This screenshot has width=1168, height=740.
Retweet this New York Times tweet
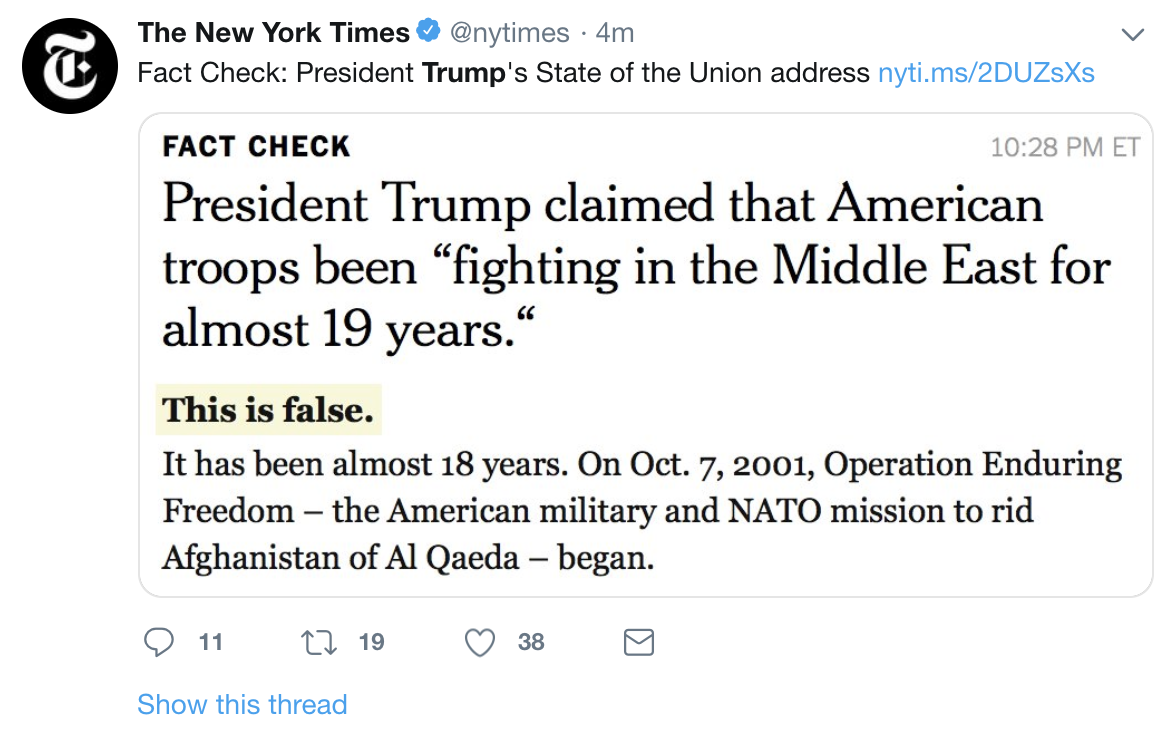pos(319,642)
